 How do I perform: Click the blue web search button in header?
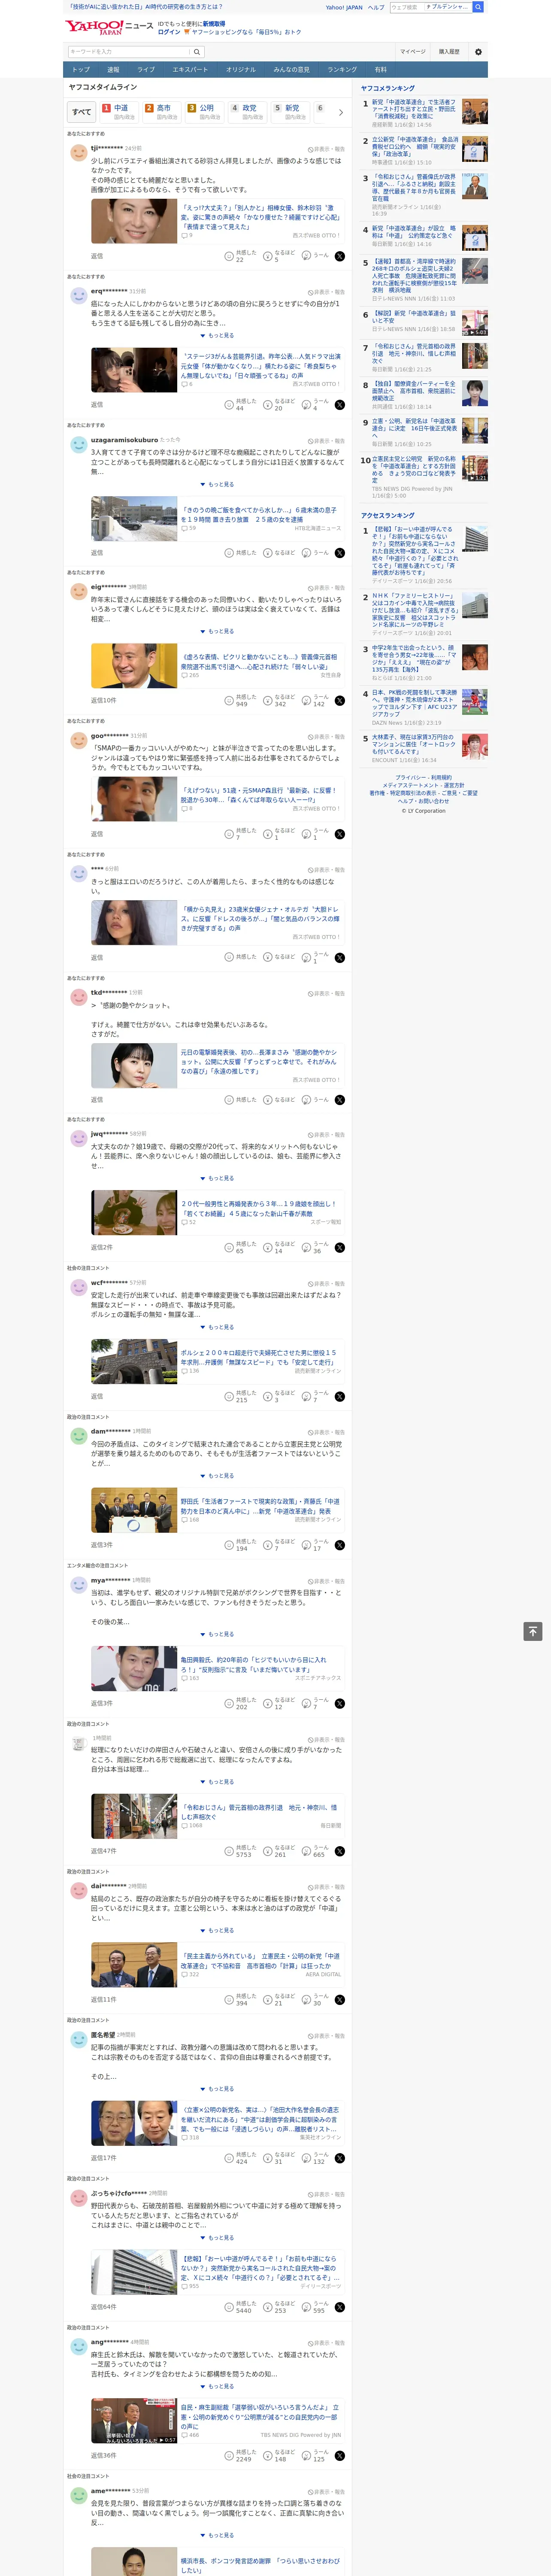click(478, 7)
